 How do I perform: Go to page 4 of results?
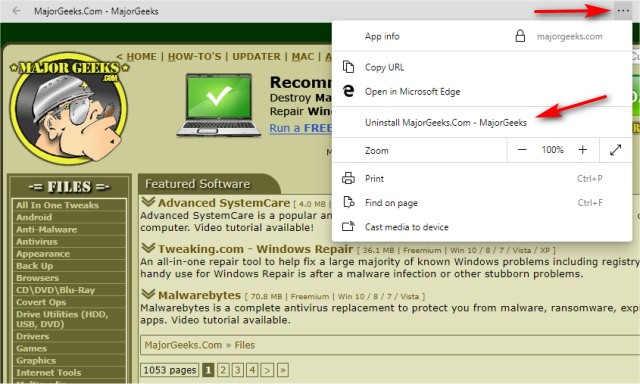click(252, 370)
